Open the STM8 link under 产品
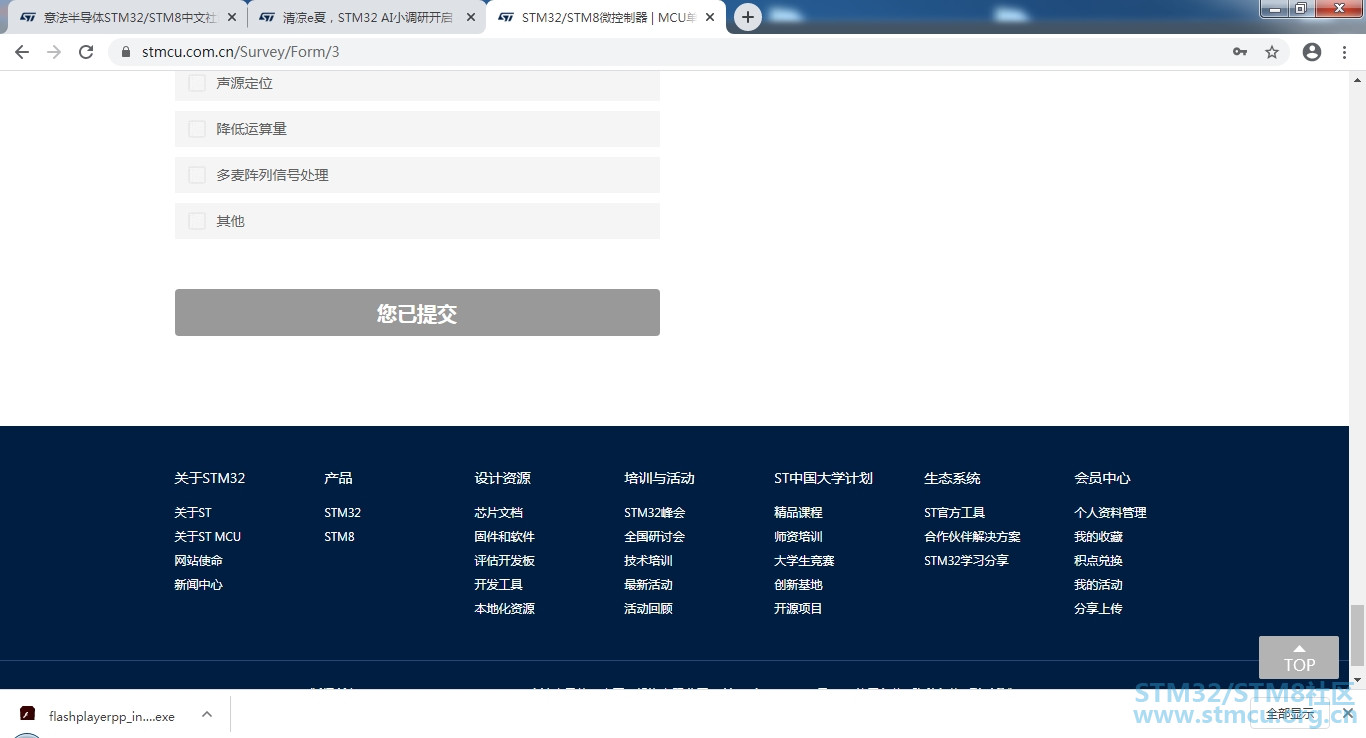This screenshot has width=1366, height=738. click(340, 537)
